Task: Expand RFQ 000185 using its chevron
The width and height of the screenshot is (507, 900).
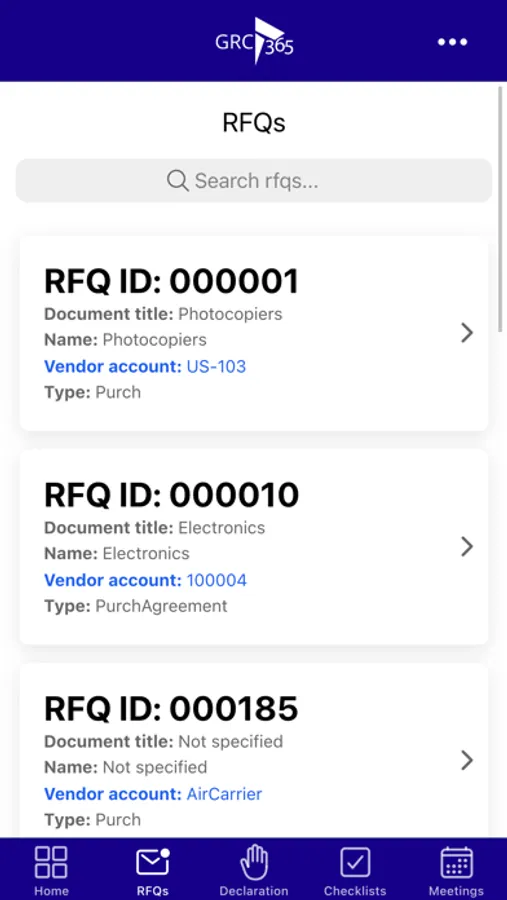Action: (x=467, y=760)
